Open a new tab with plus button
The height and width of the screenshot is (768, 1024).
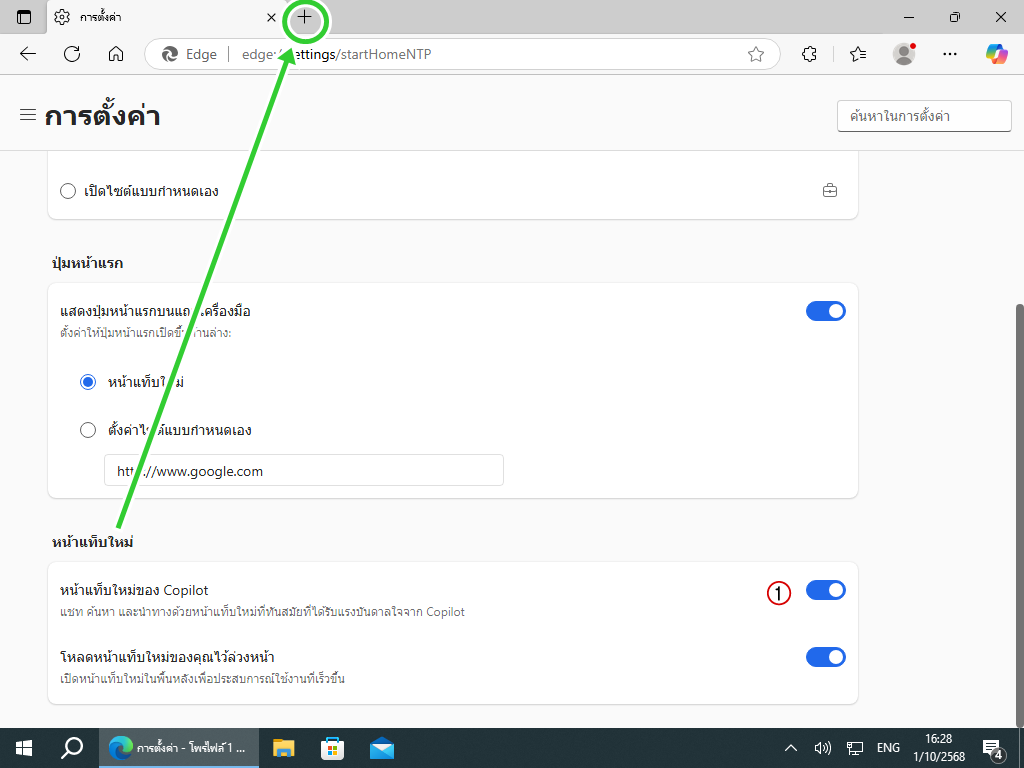[305, 18]
